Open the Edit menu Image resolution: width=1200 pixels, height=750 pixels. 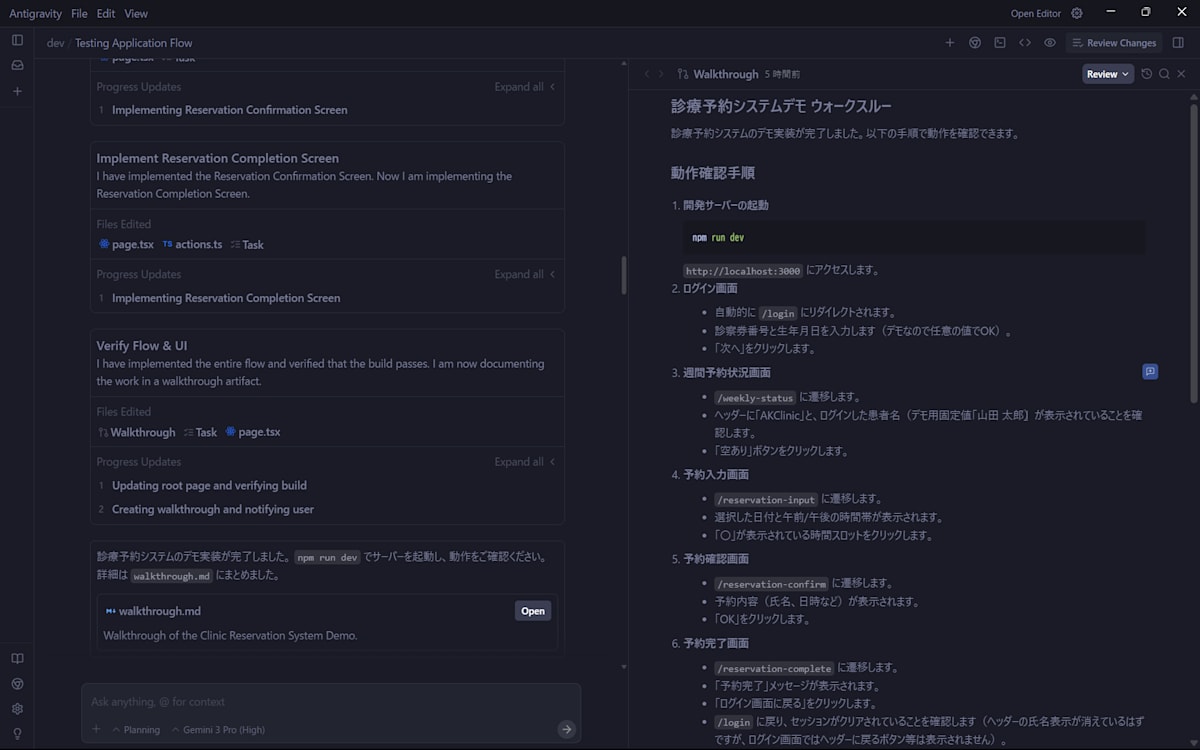tap(106, 14)
